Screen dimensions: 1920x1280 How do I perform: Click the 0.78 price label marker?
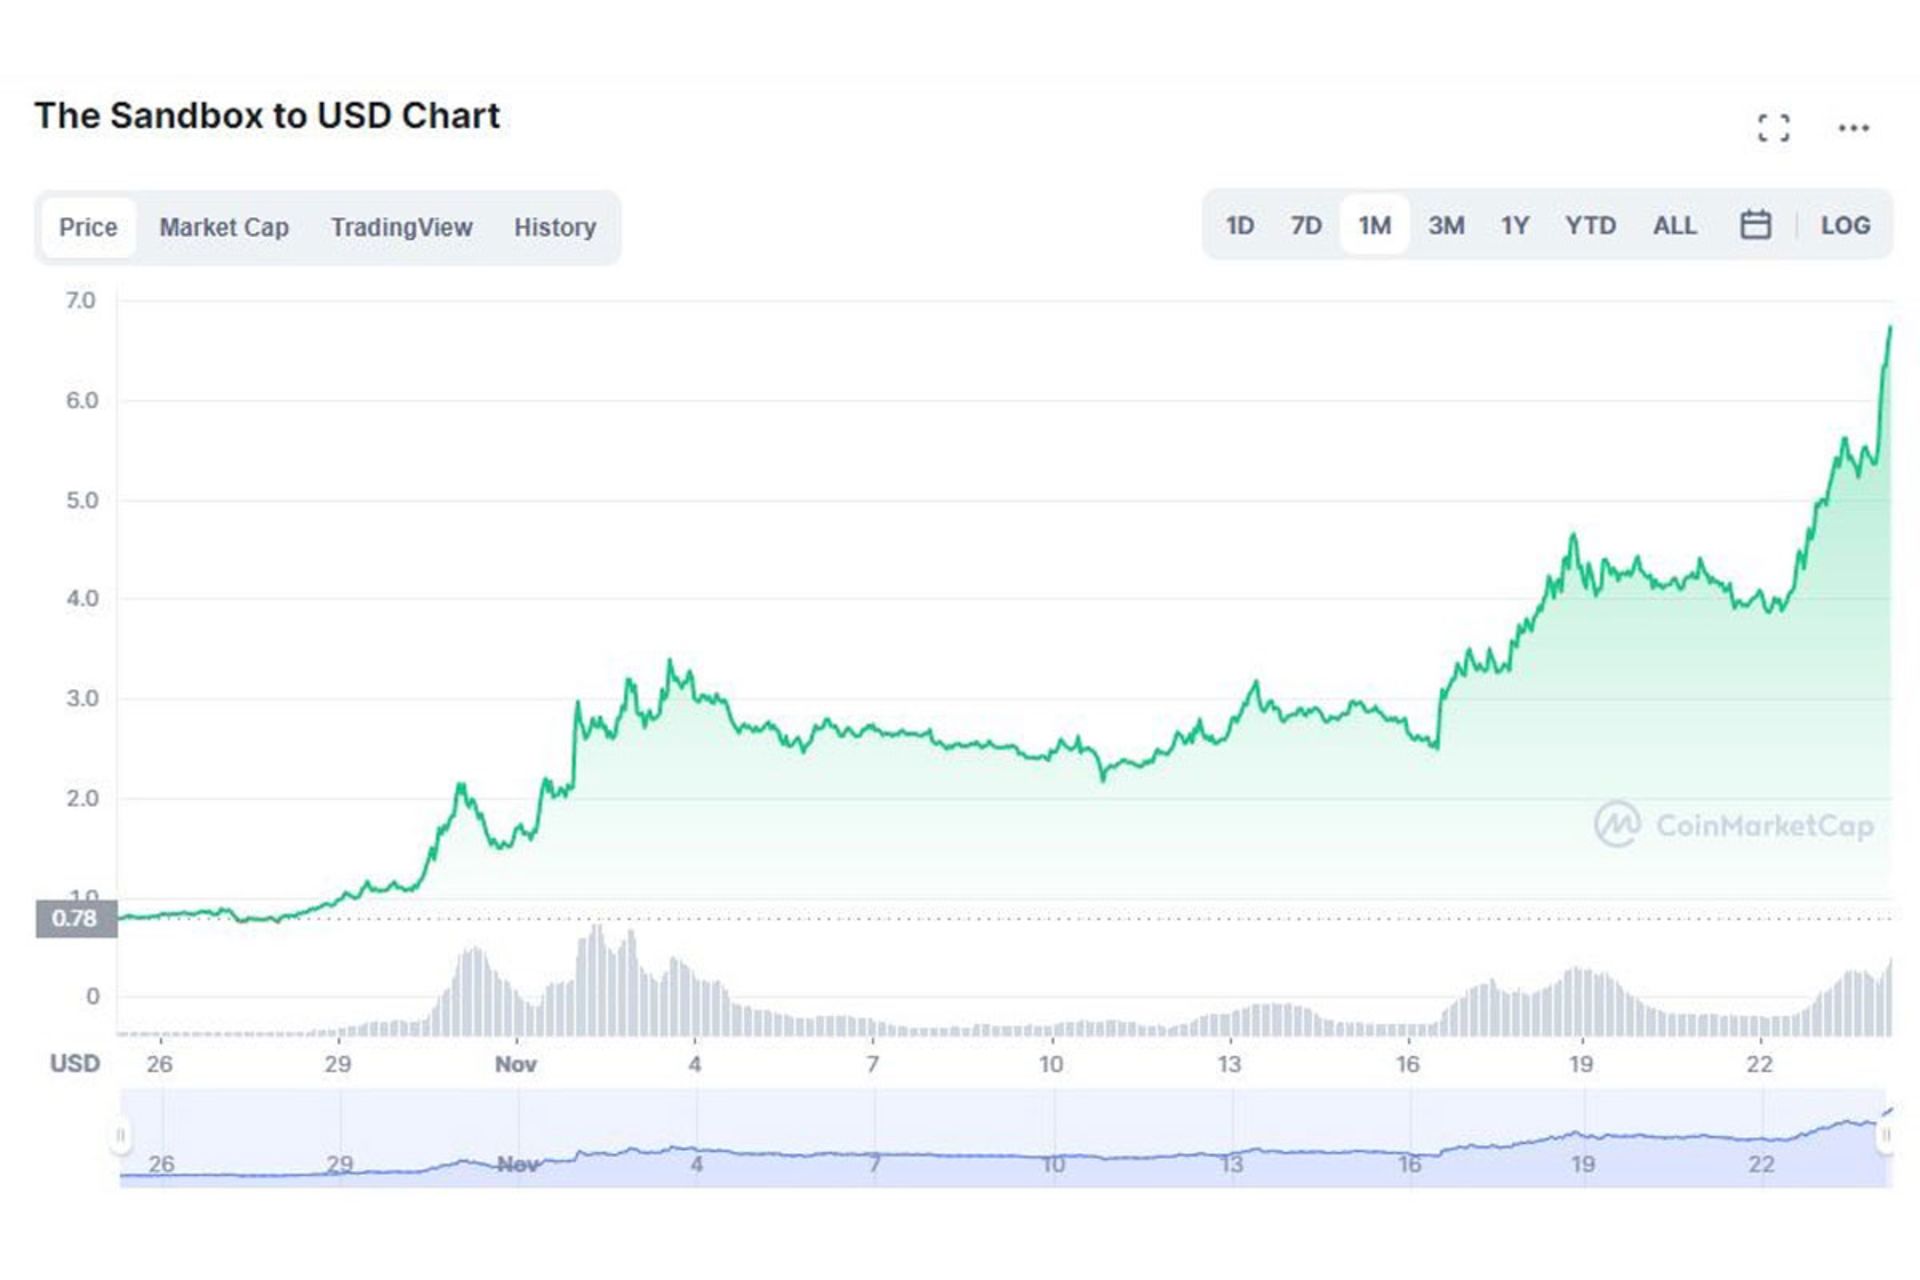click(76, 918)
